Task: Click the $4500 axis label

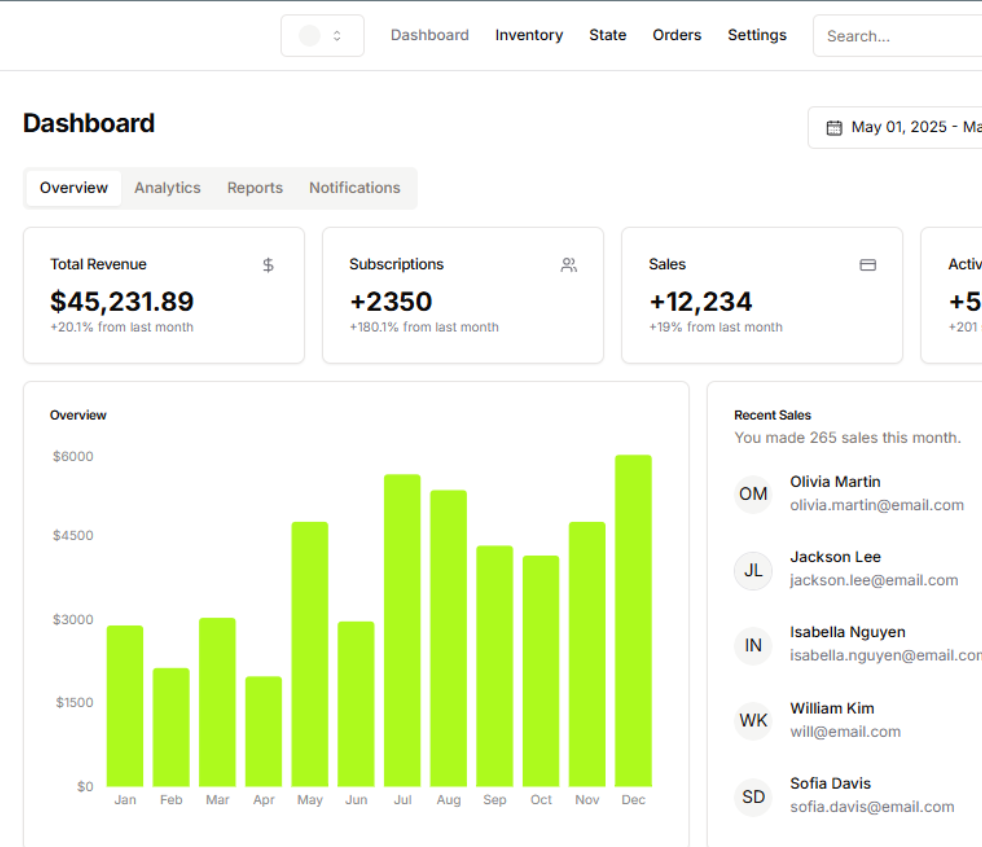Action: (x=73, y=535)
